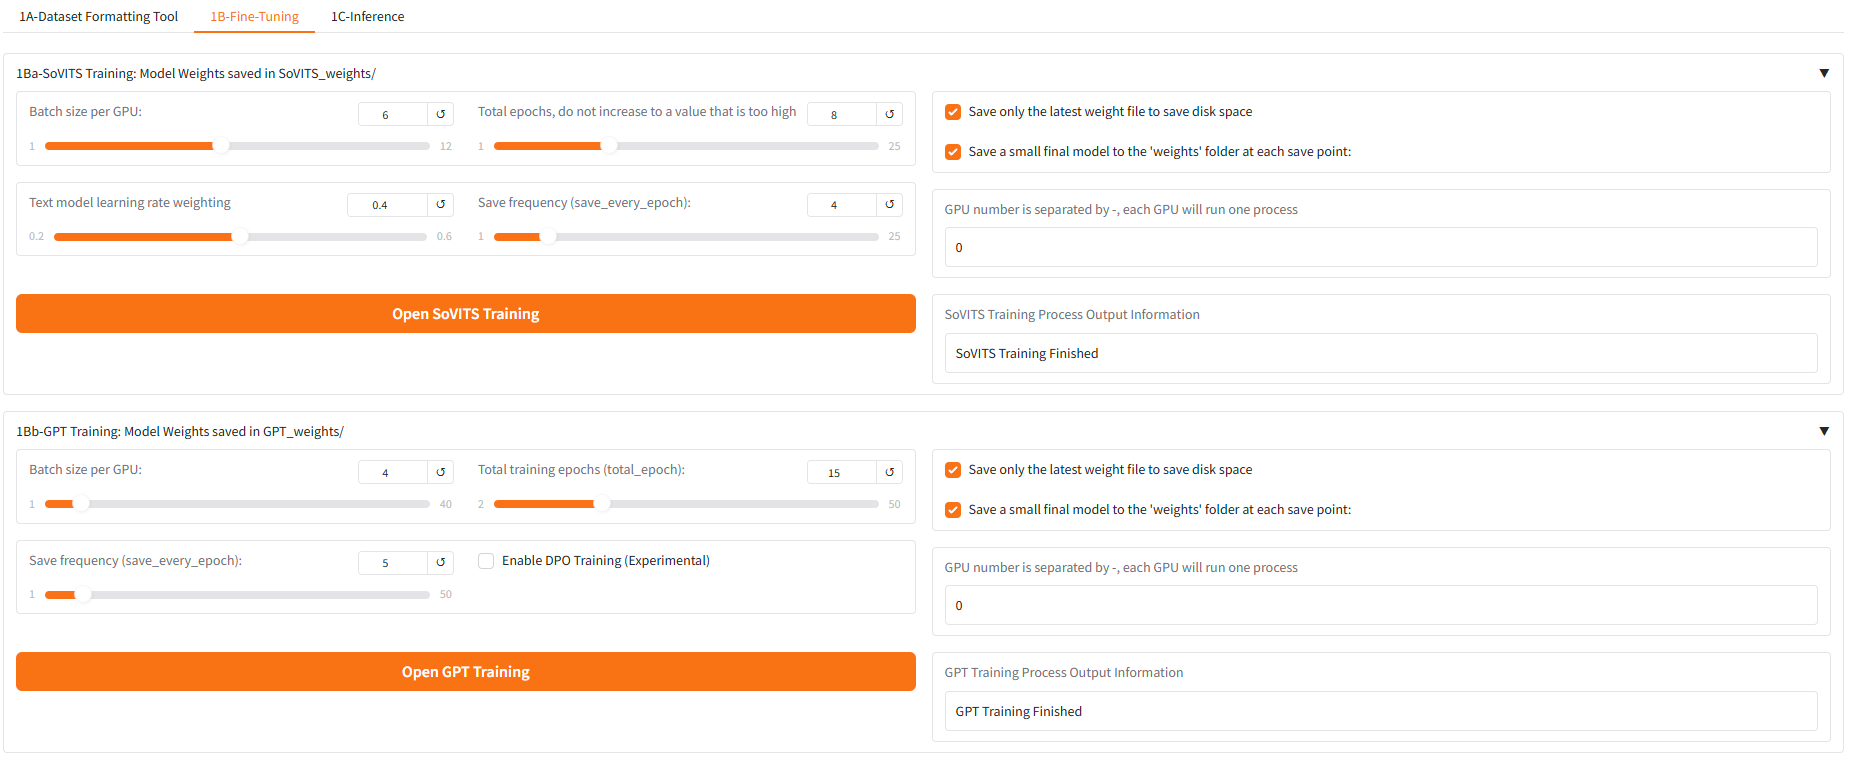Toggle SoVITS save small final model checkbox
Viewport: 1857px width, 766px height.
[x=953, y=152]
